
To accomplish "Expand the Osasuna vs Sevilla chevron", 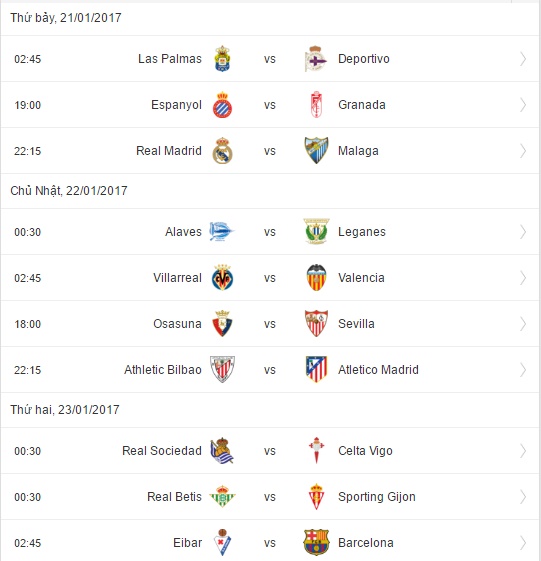I will (x=523, y=324).
